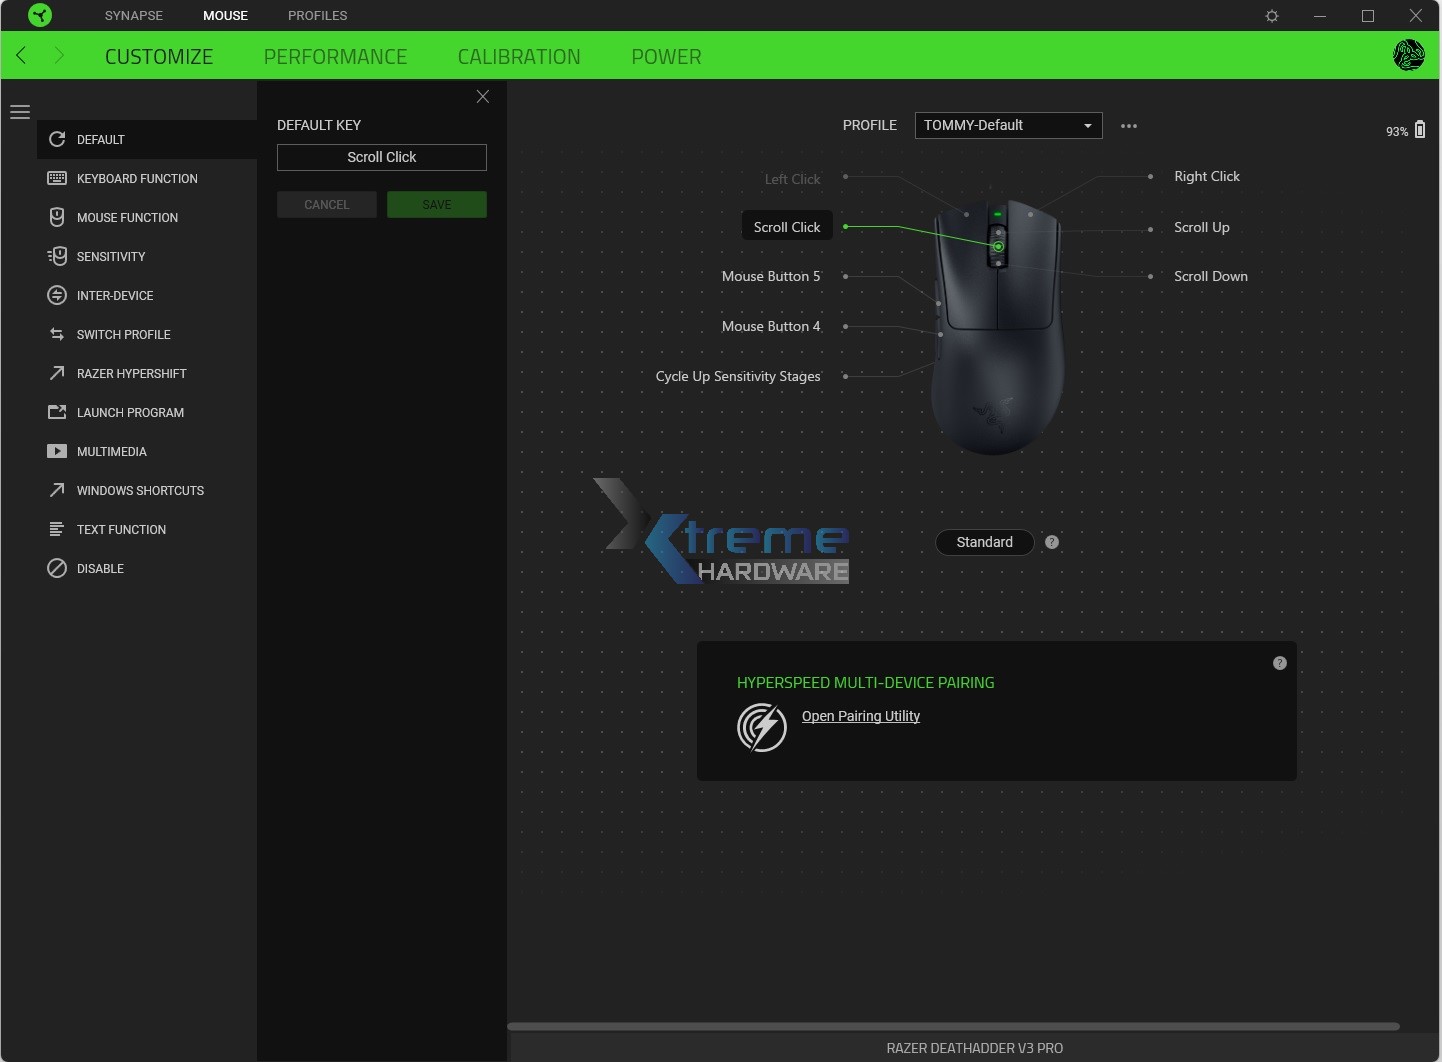Close the Default Key panel

pyautogui.click(x=483, y=97)
